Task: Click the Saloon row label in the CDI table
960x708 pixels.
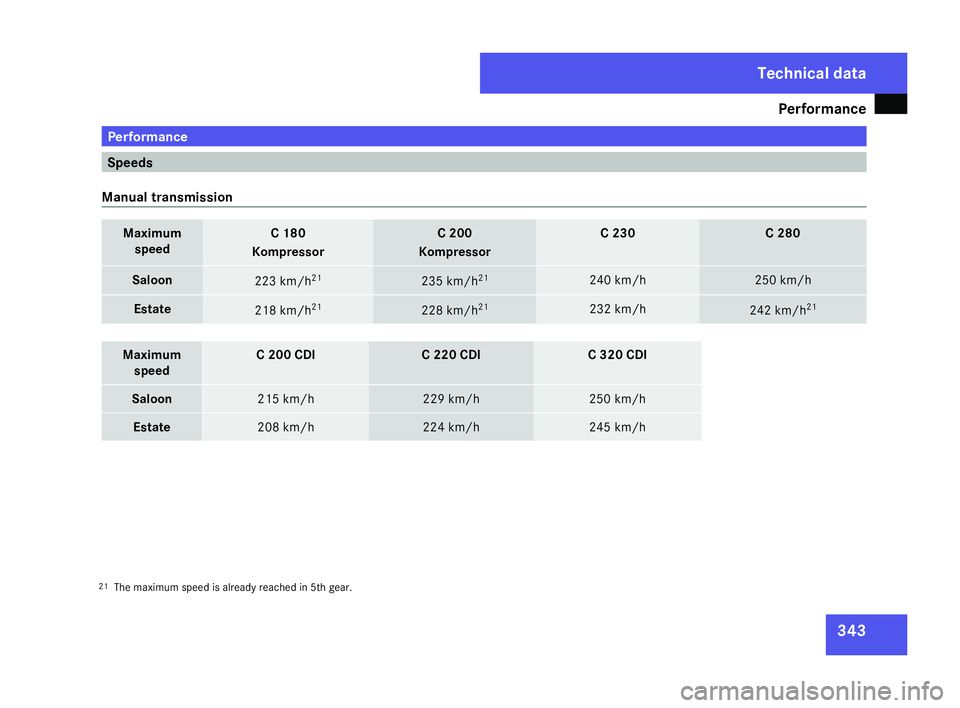Action: click(x=152, y=399)
